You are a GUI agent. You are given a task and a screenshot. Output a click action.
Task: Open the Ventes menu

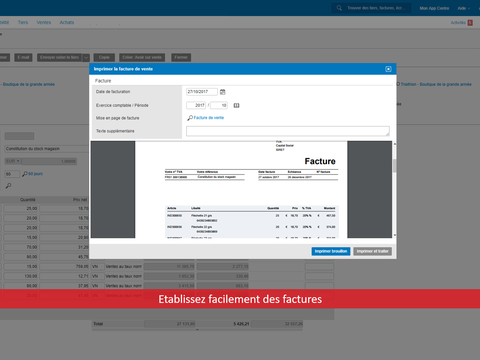pyautogui.click(x=44, y=22)
